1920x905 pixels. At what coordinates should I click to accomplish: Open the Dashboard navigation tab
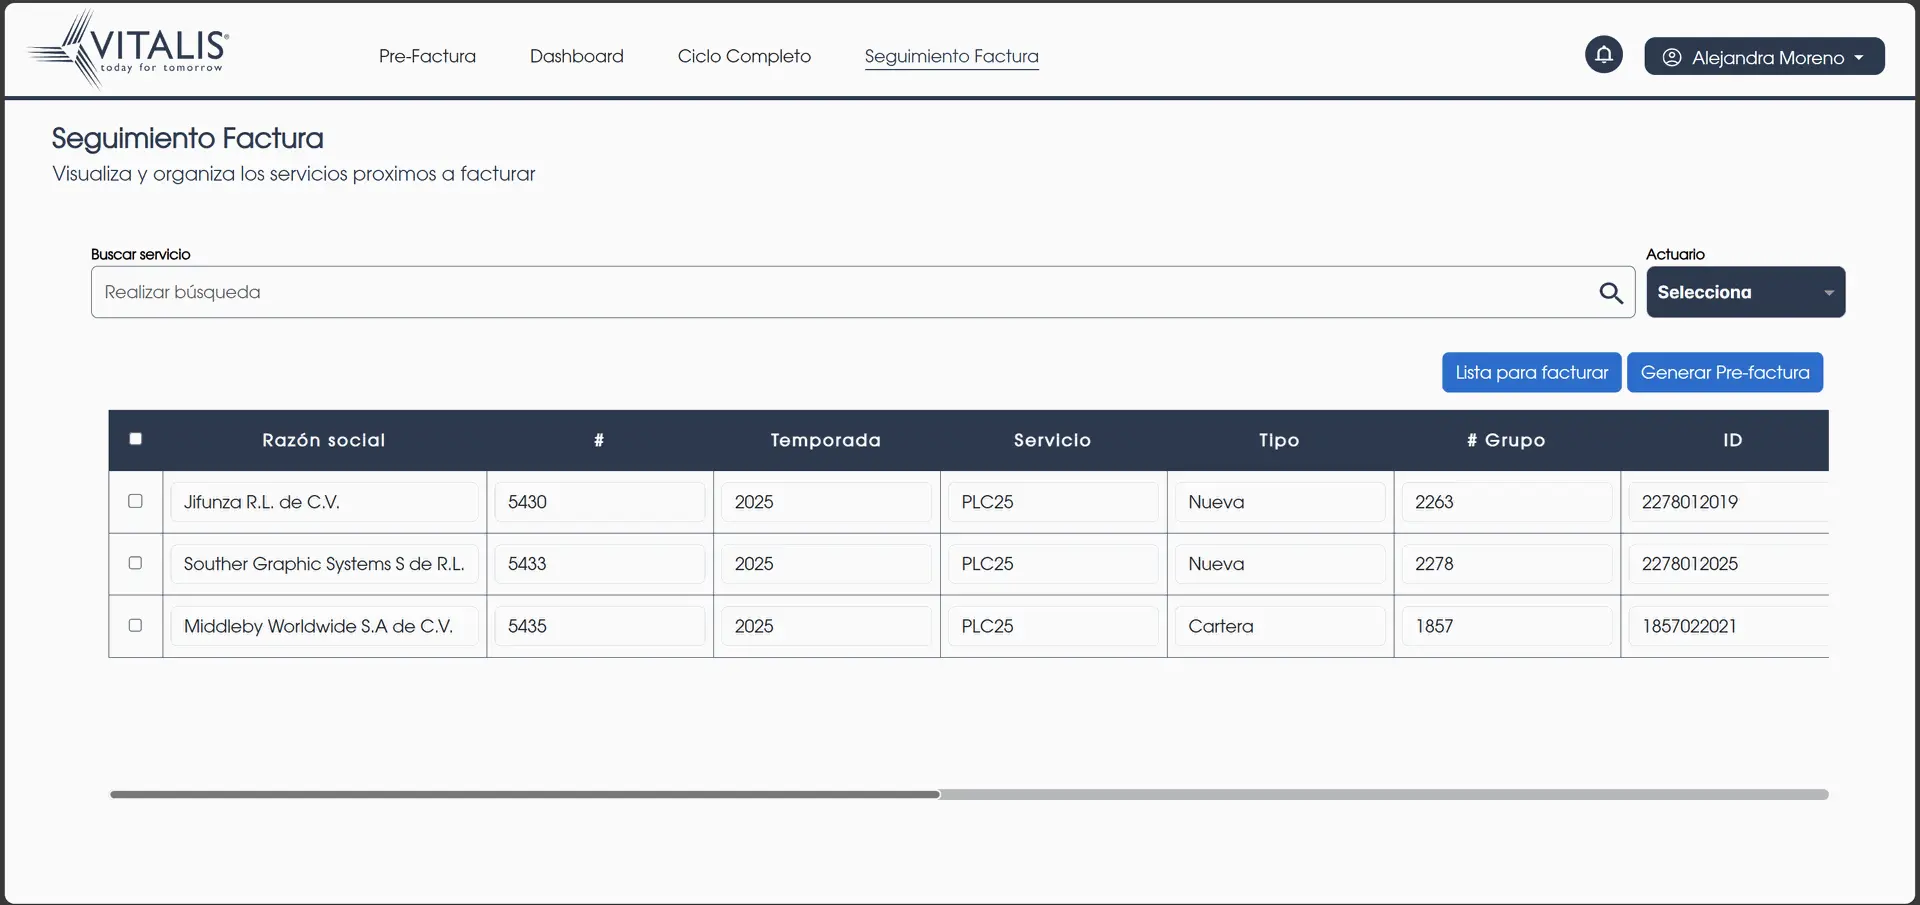pos(576,57)
